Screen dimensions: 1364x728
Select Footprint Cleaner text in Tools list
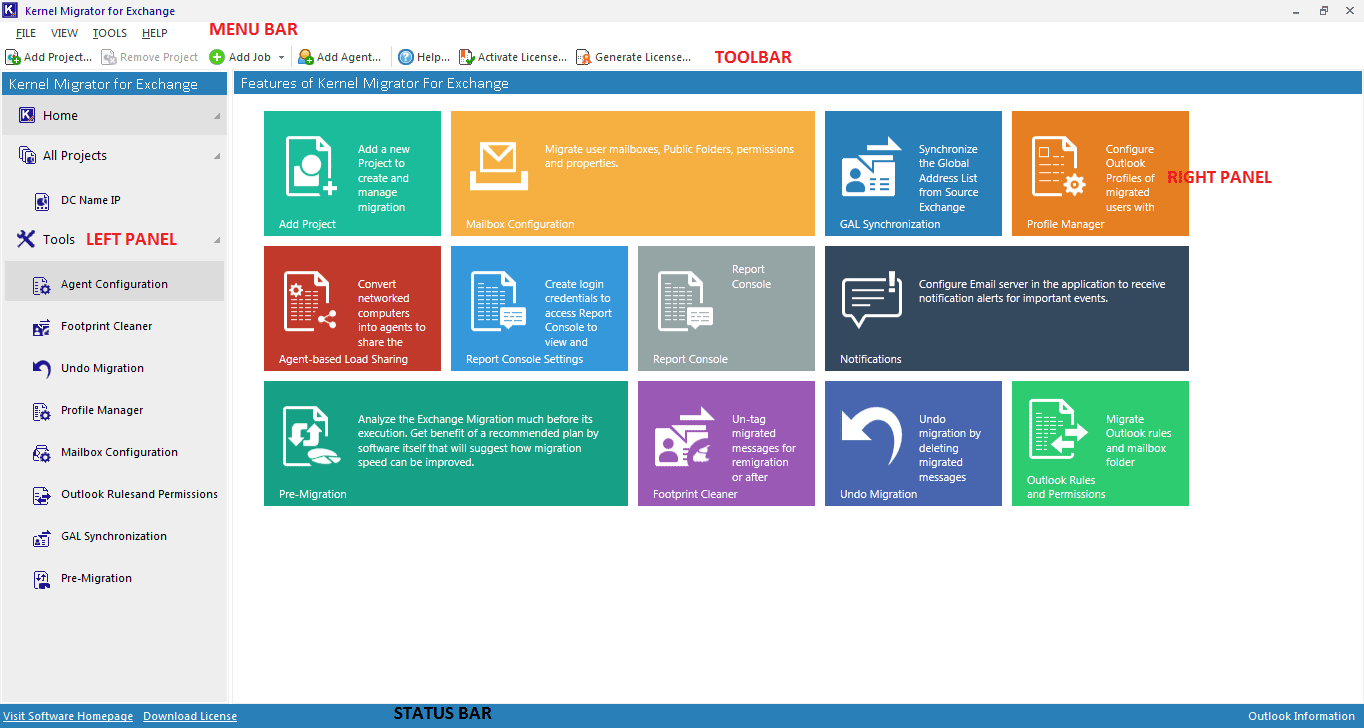click(106, 326)
